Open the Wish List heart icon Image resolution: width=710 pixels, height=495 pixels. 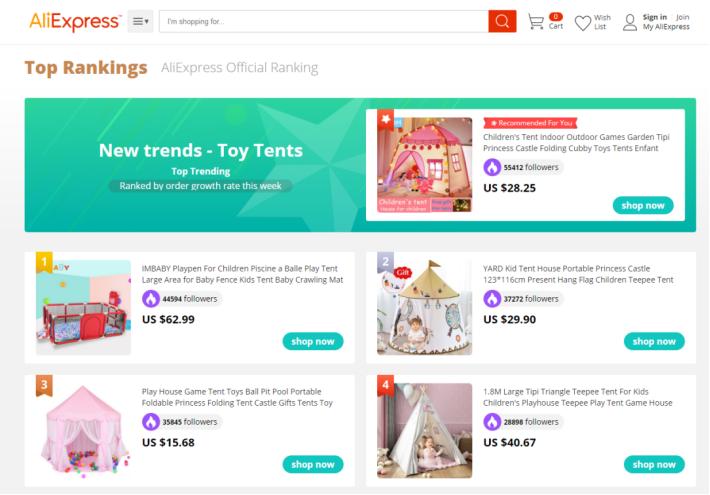click(583, 21)
